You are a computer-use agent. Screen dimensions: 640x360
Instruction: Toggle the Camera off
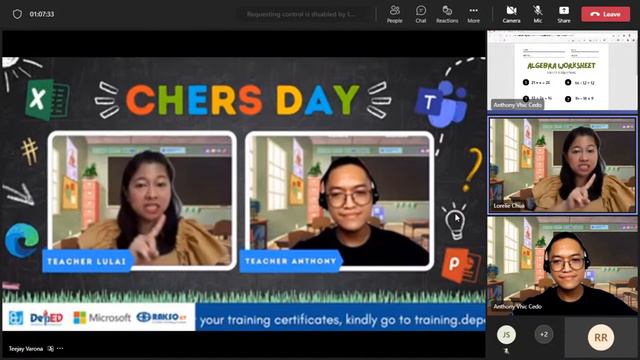coord(511,14)
